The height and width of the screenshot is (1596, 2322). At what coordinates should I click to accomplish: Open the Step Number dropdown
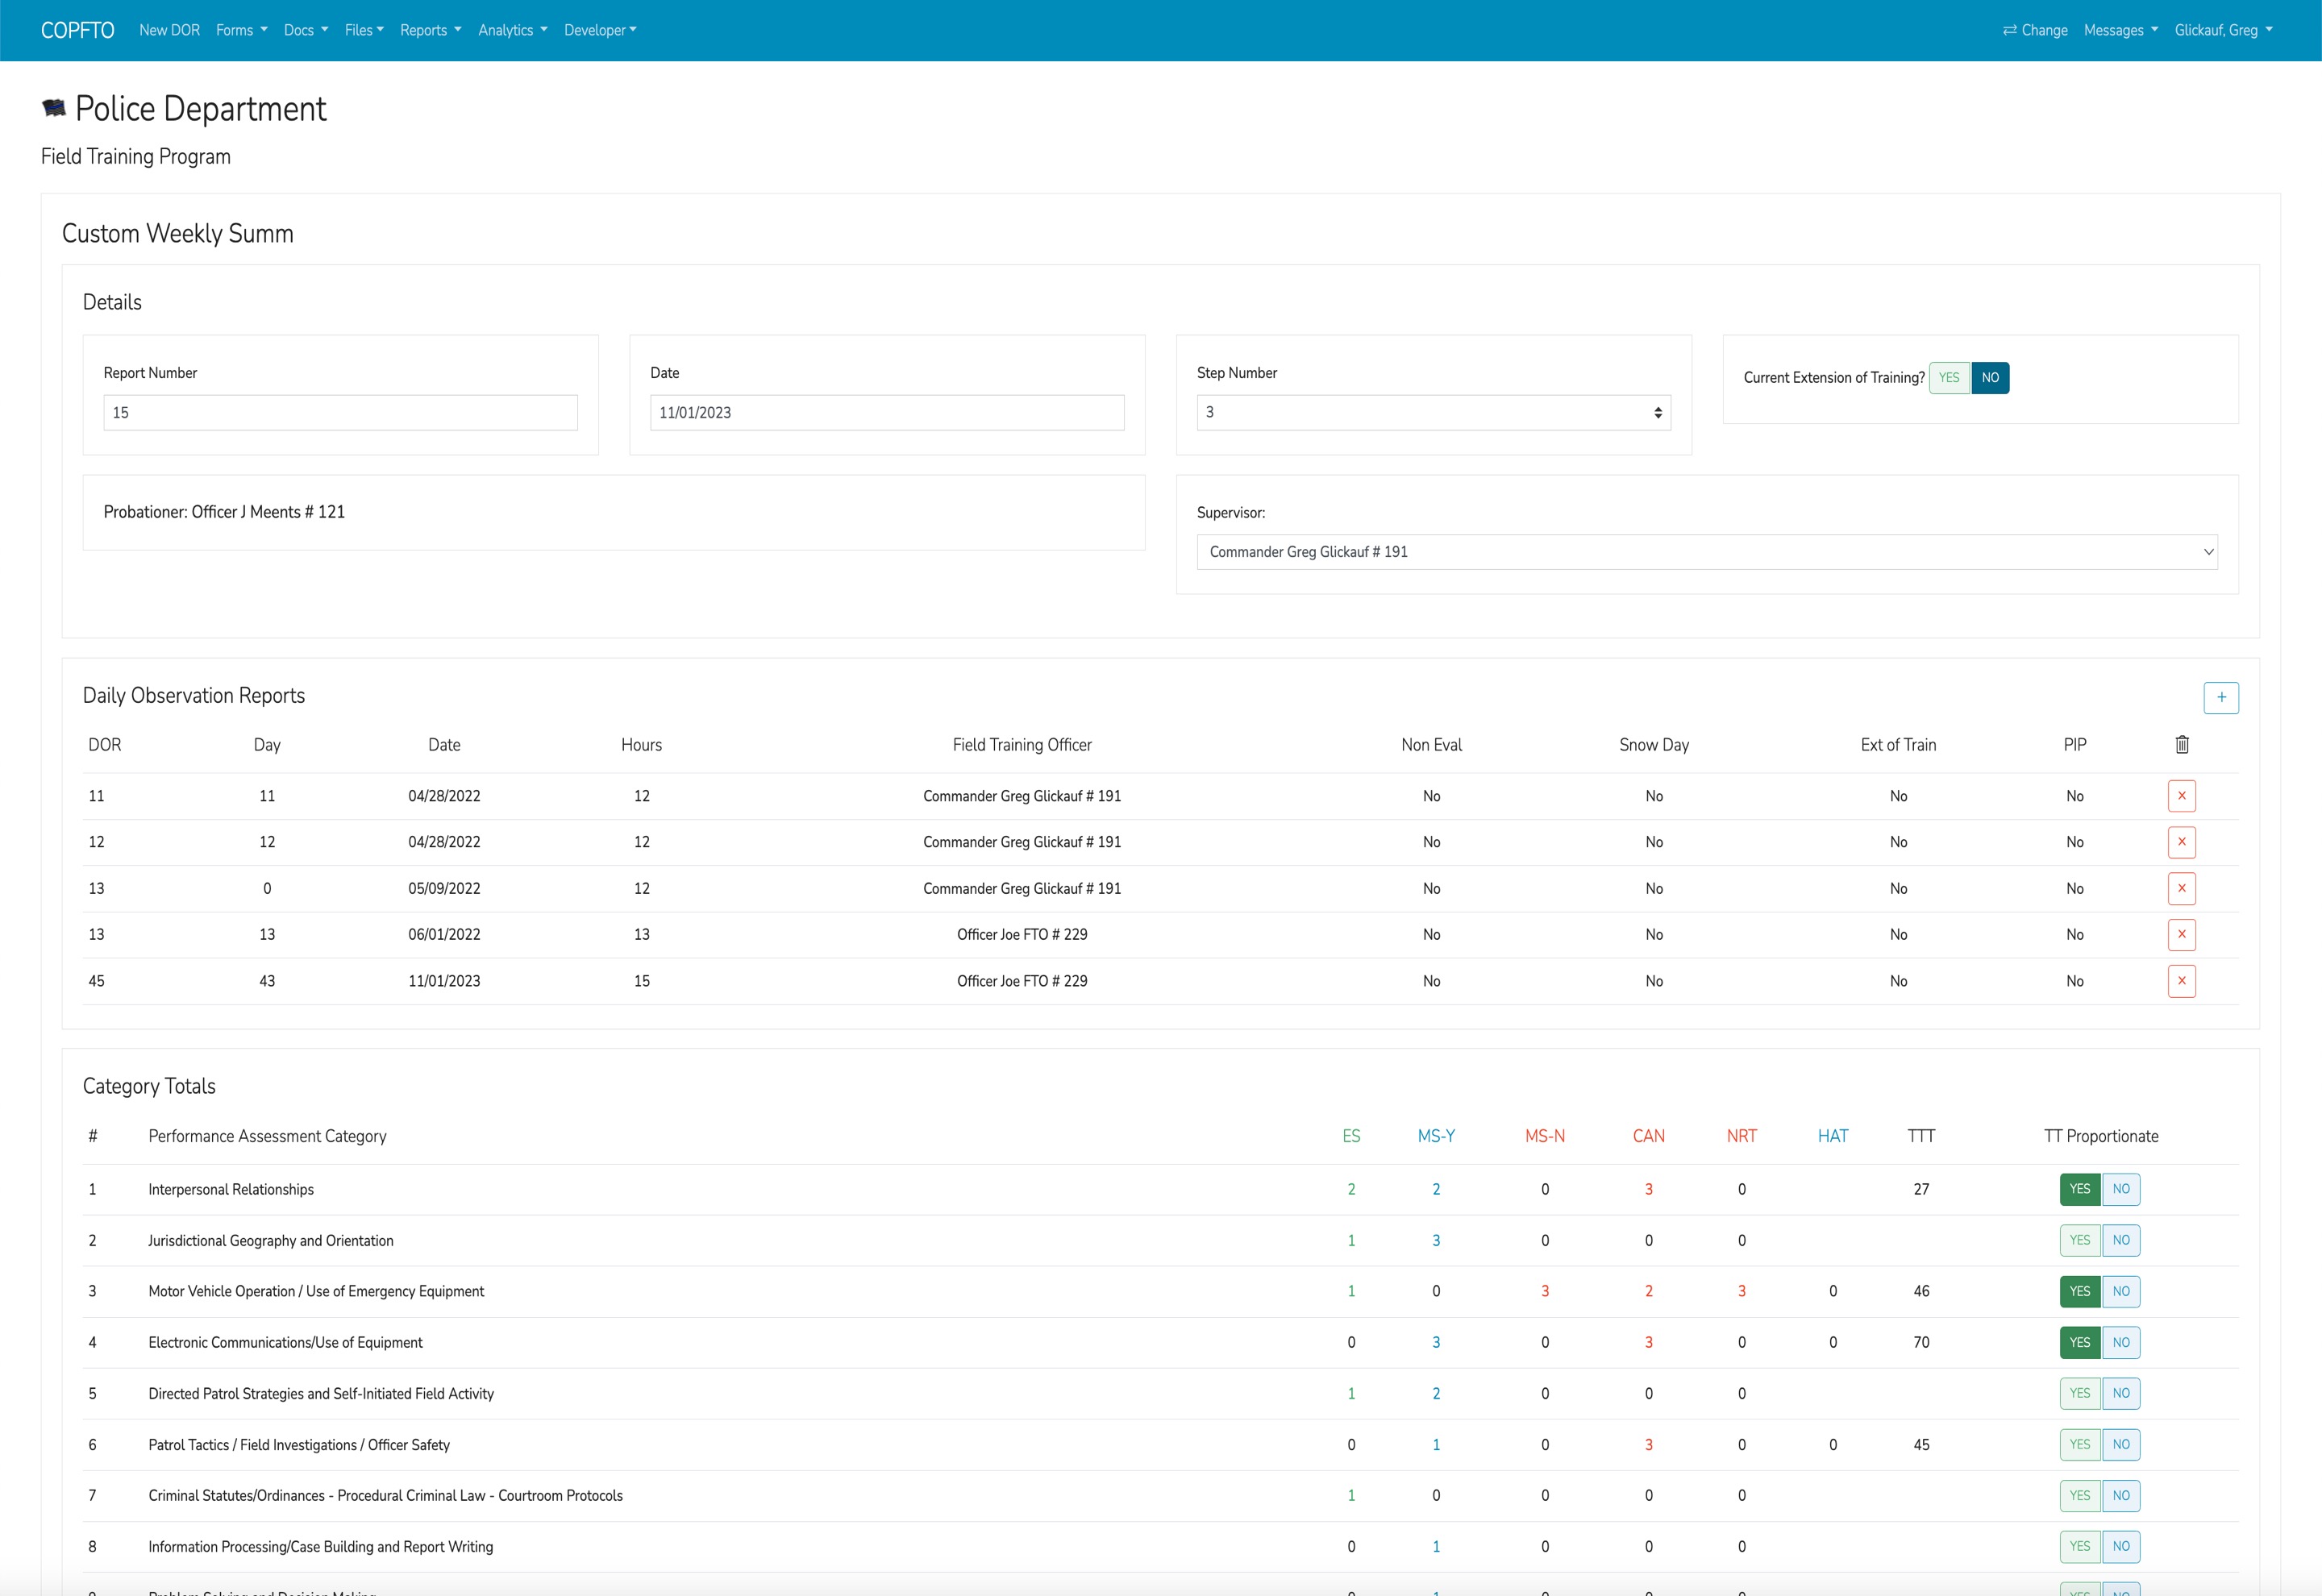[x=1432, y=412]
